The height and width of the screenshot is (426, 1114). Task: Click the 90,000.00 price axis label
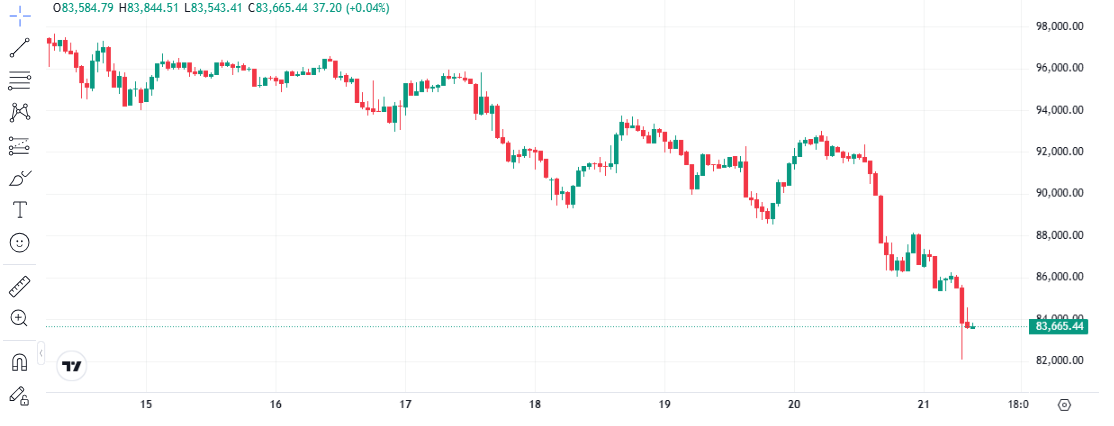(x=1060, y=193)
